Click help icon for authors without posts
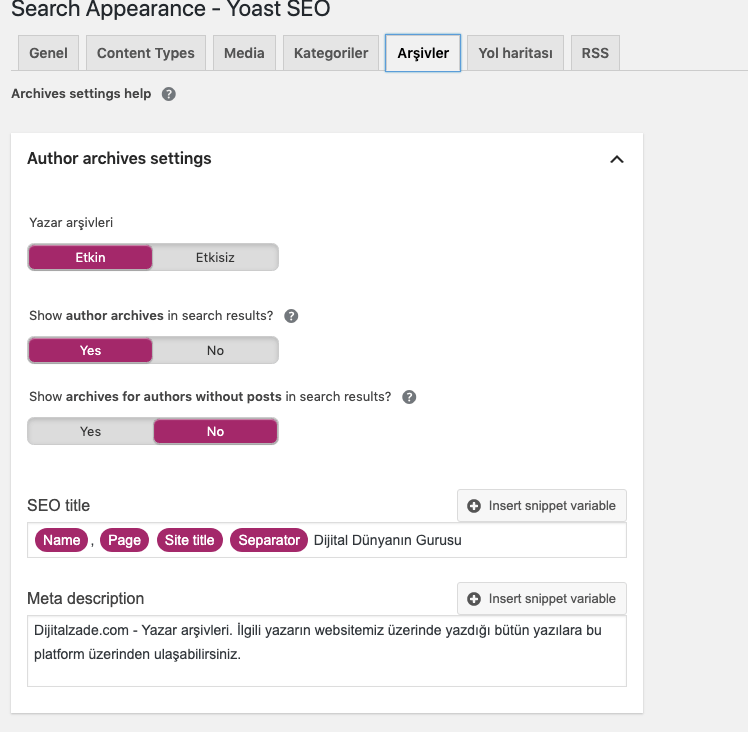Screen dimensions: 748x732 click(x=409, y=397)
